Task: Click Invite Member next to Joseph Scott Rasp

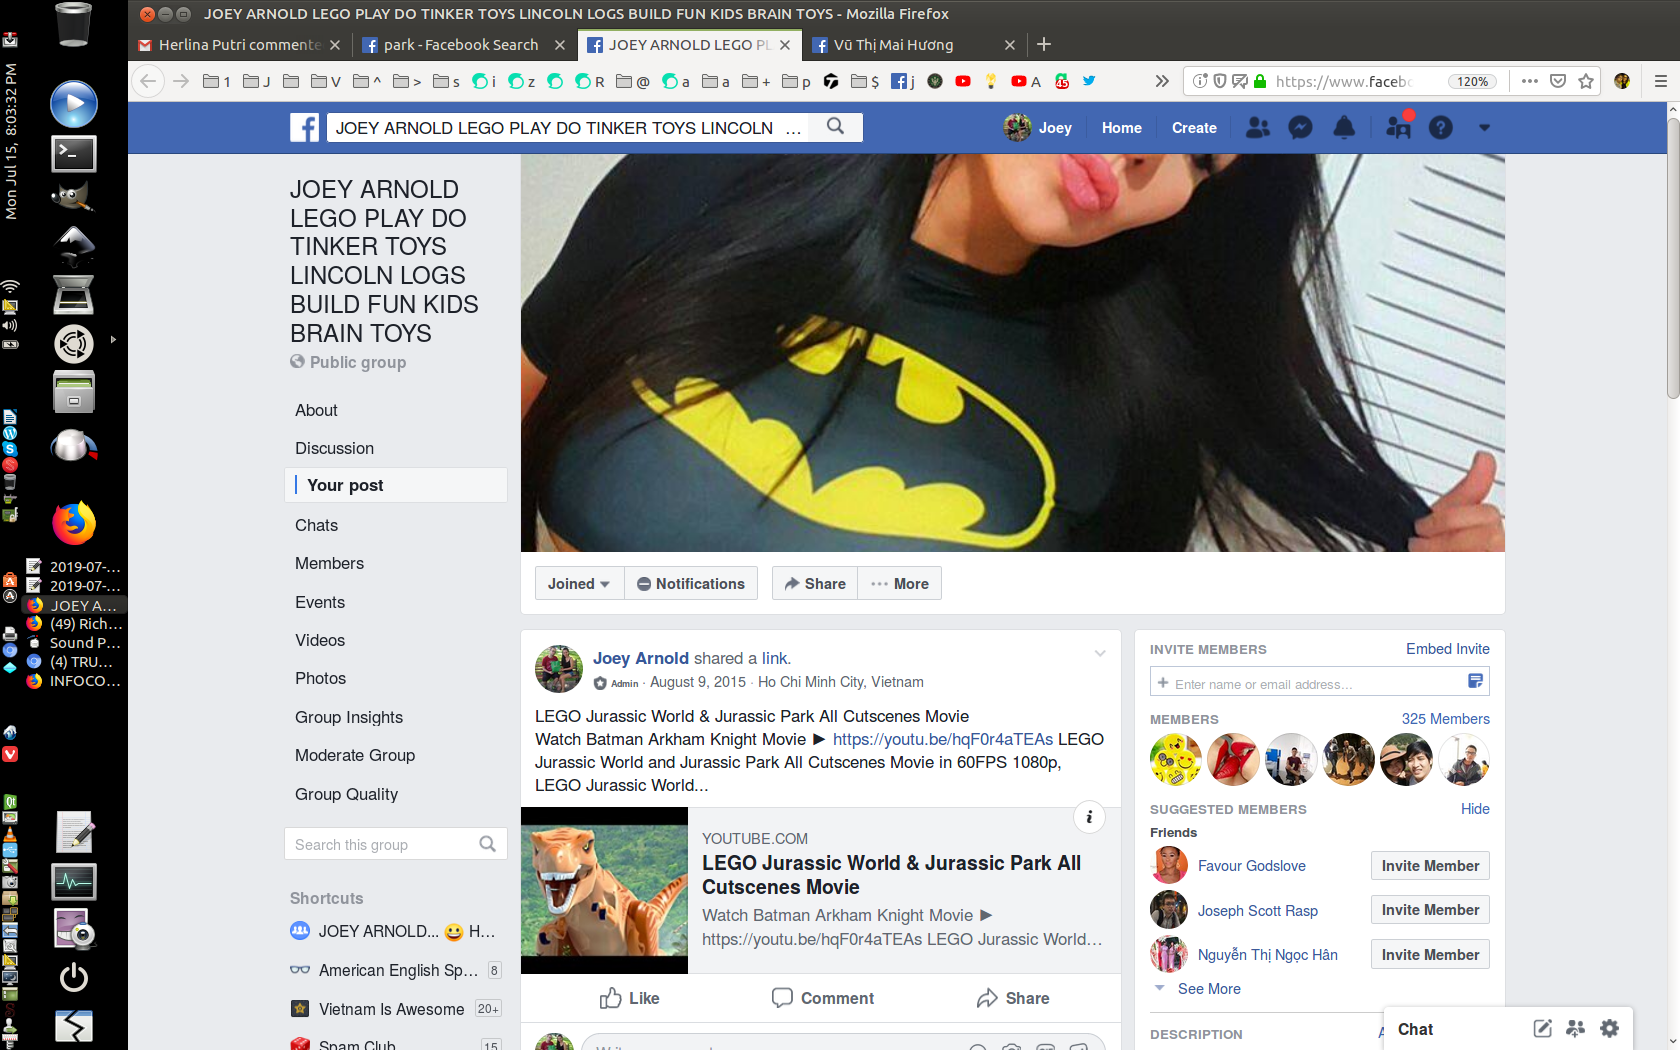Action: pos(1430,910)
